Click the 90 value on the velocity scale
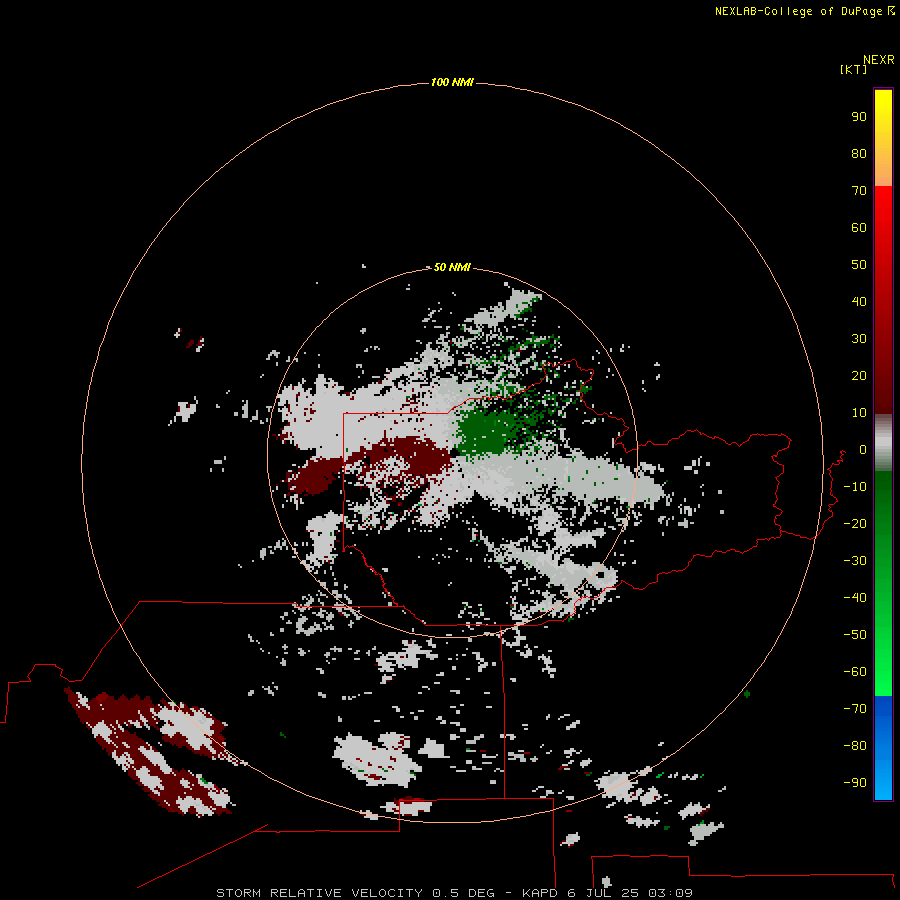 pos(859,117)
